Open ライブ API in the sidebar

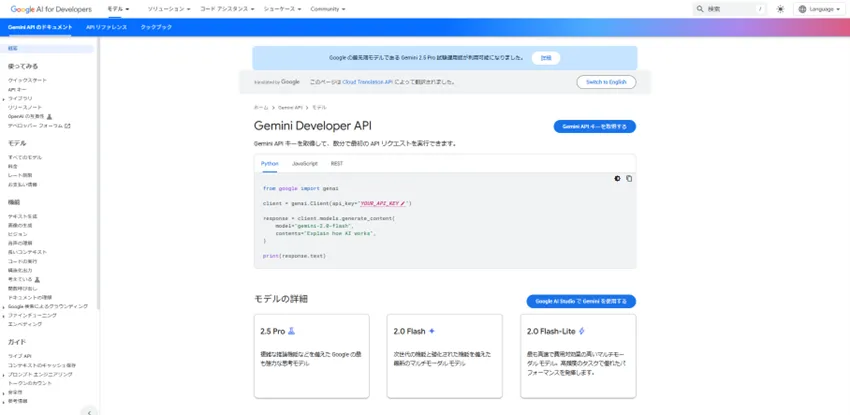point(20,356)
